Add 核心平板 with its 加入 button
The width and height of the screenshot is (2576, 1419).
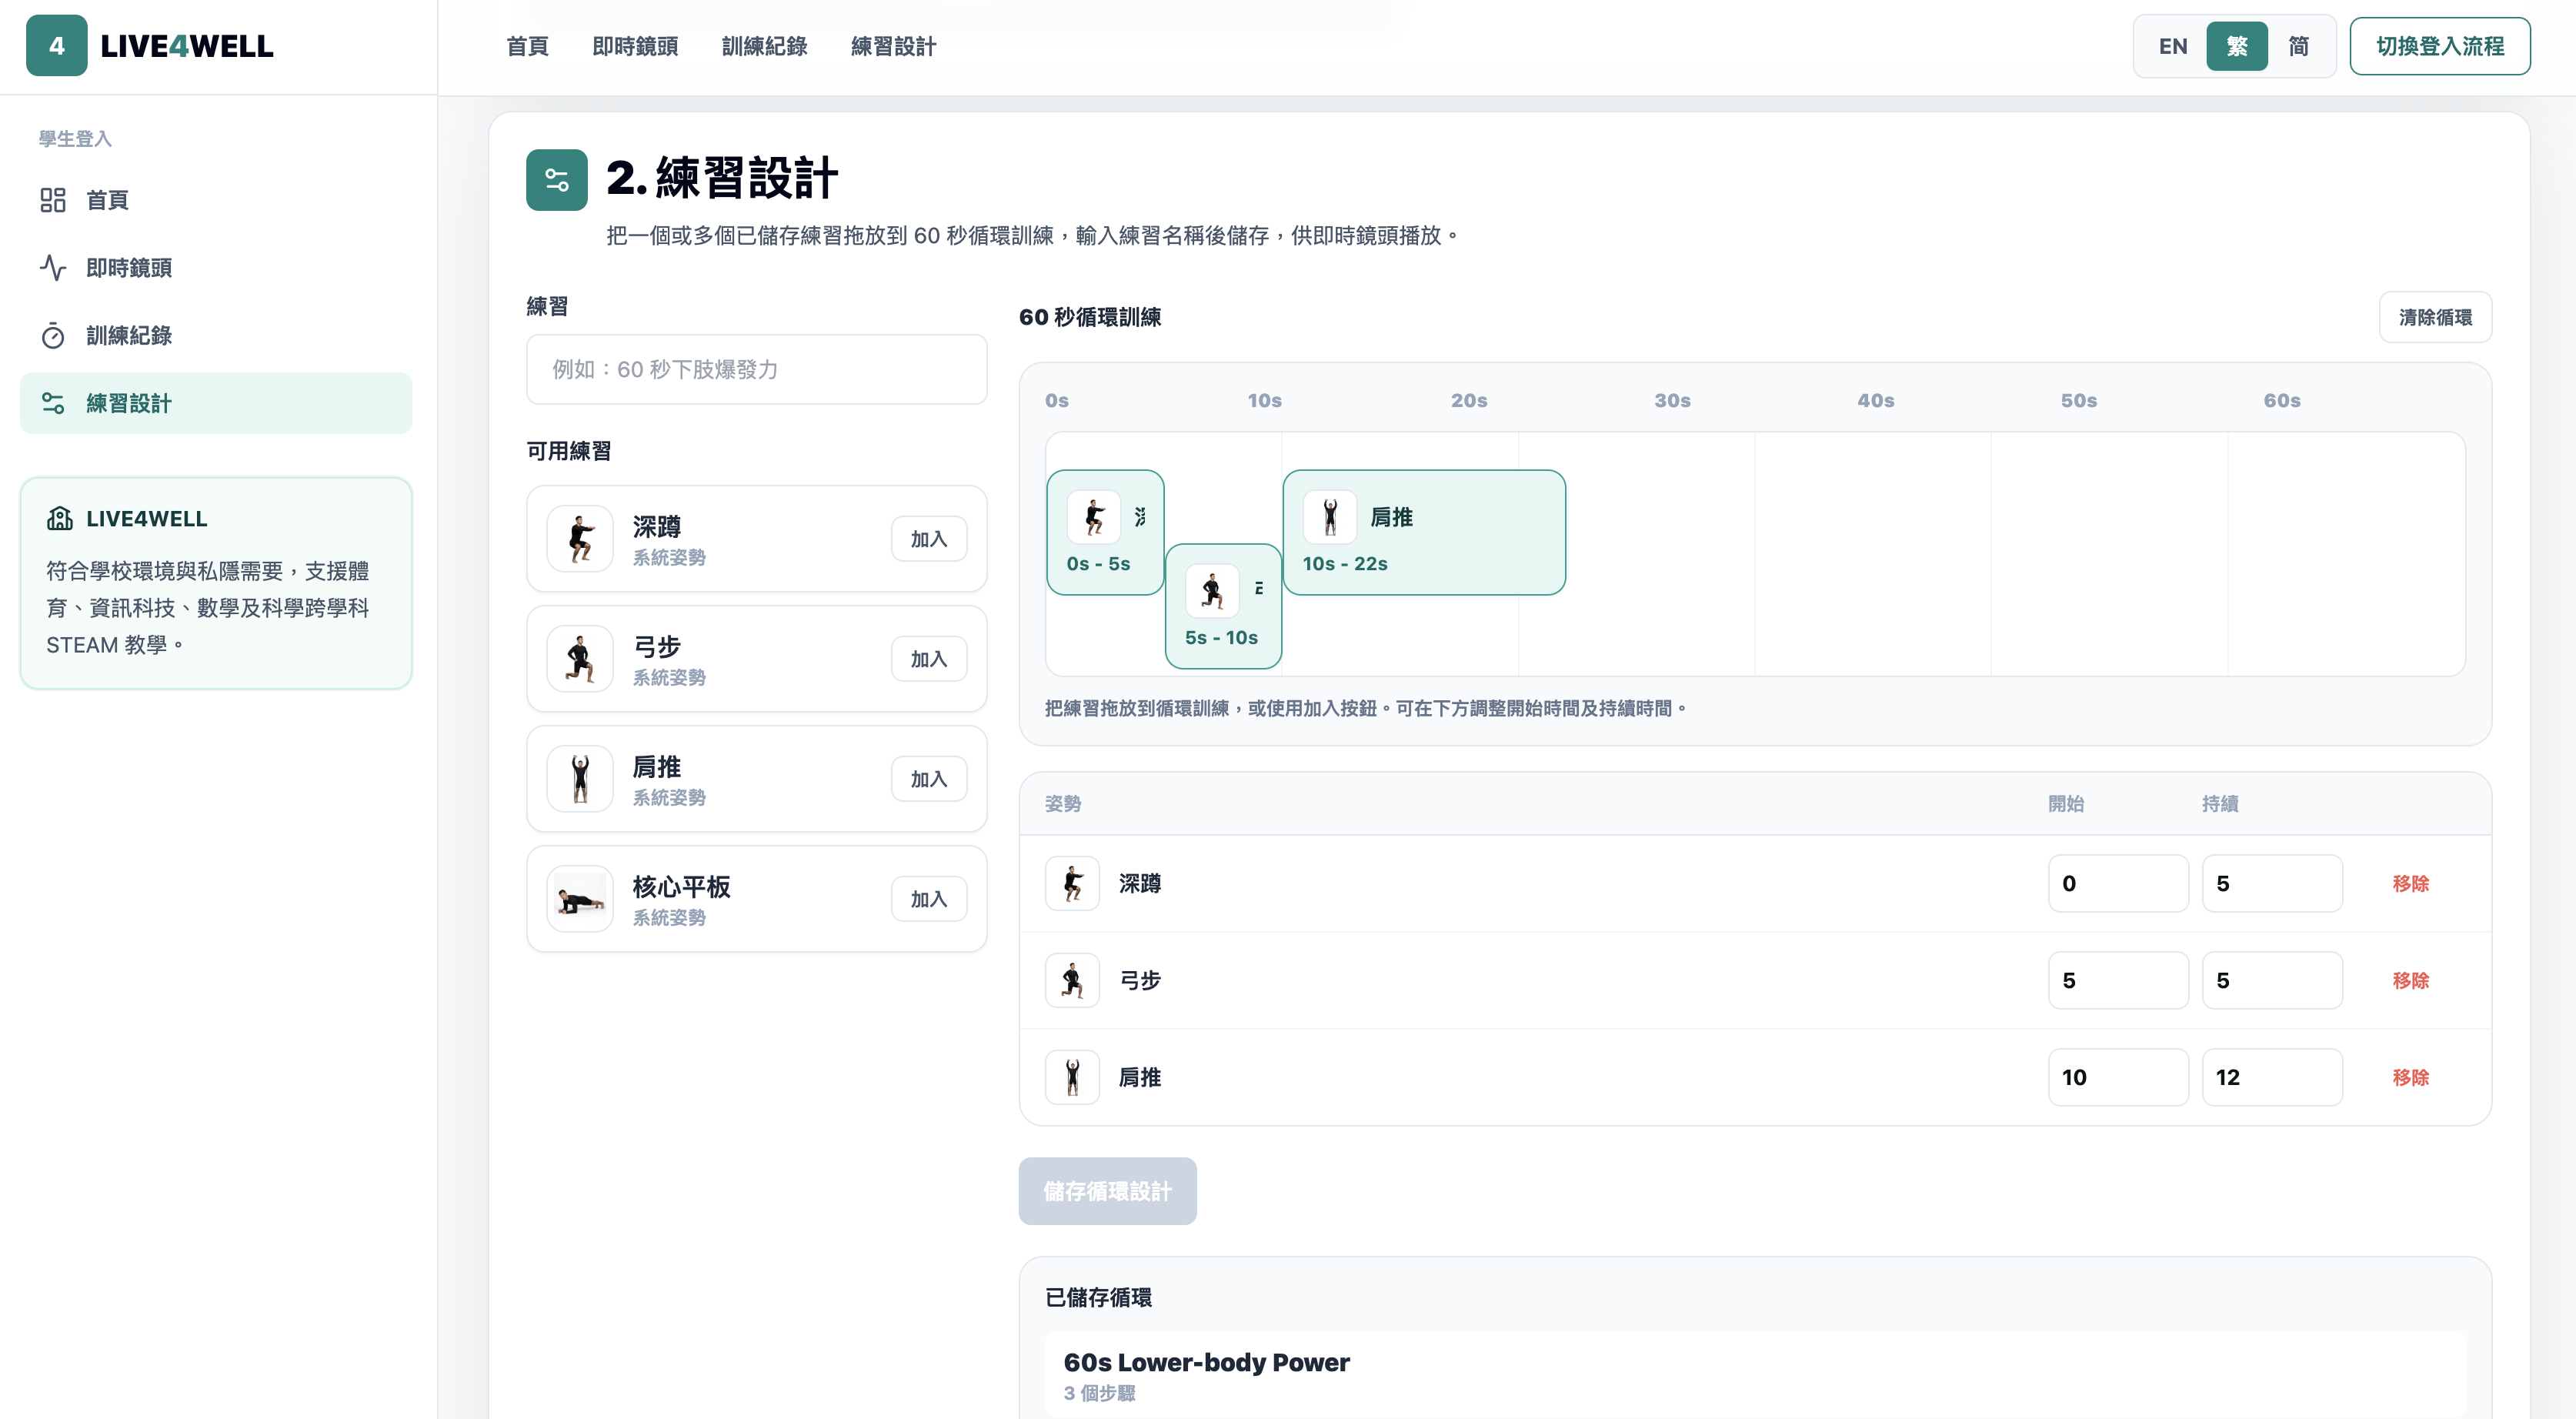click(929, 899)
